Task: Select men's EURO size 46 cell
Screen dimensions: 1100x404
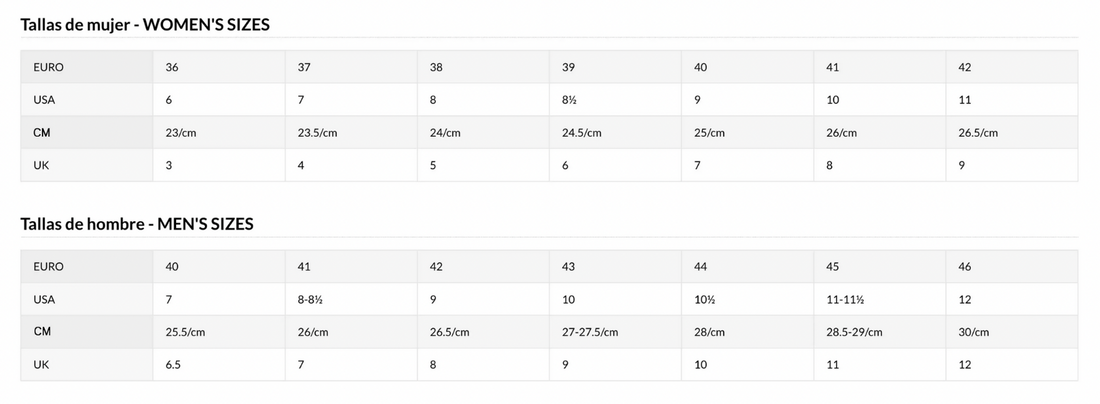Action: pyautogui.click(x=965, y=267)
